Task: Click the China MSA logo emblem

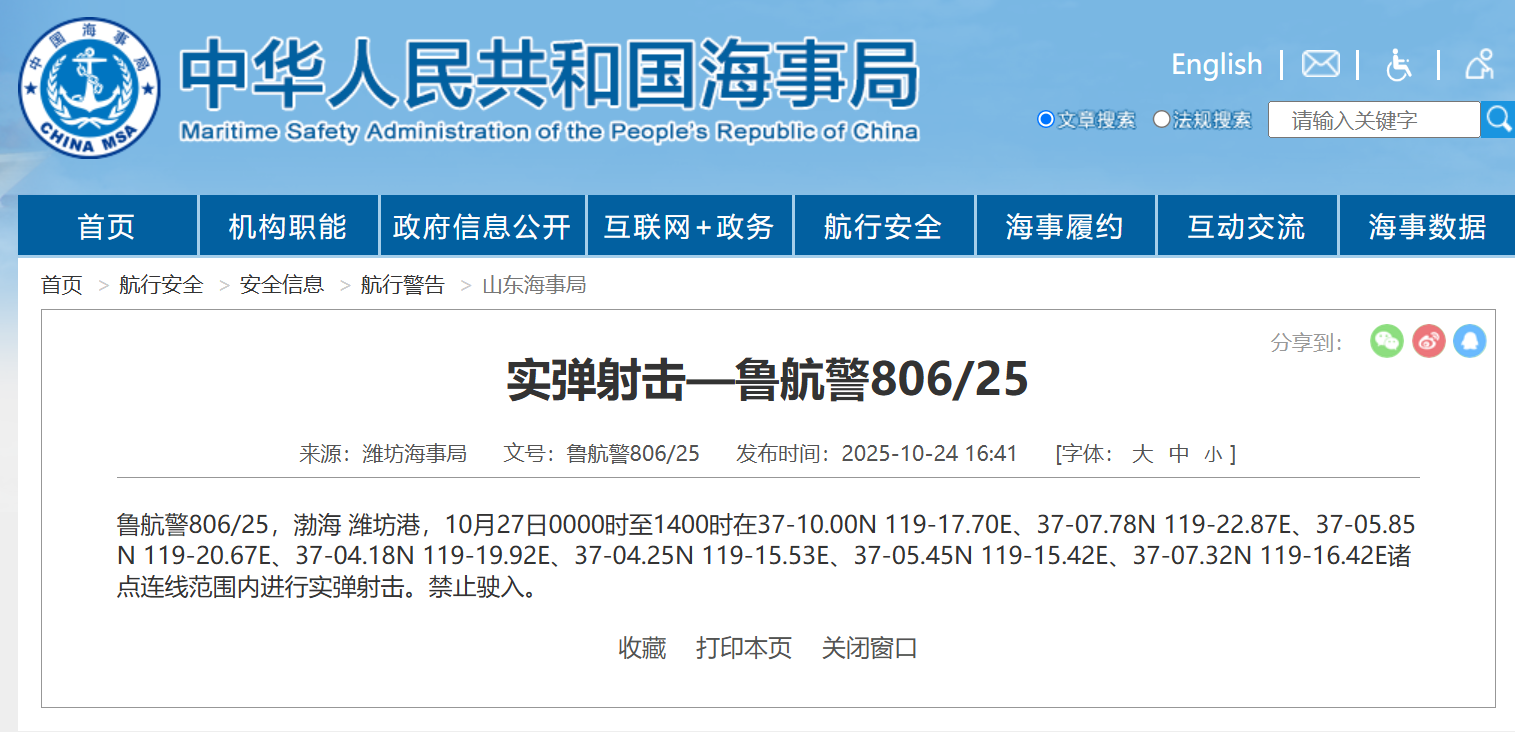Action: coord(89,87)
